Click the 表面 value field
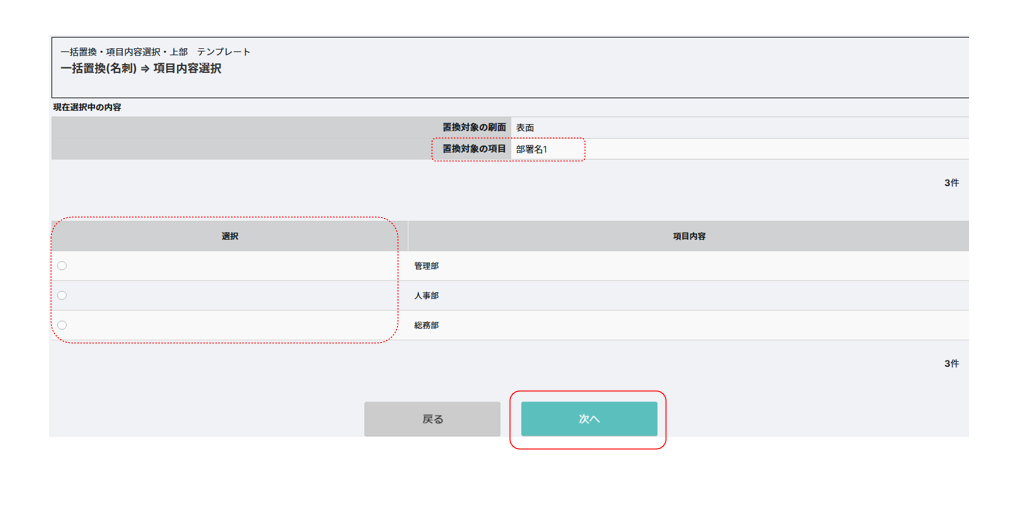The height and width of the screenshot is (507, 1036). (740, 128)
